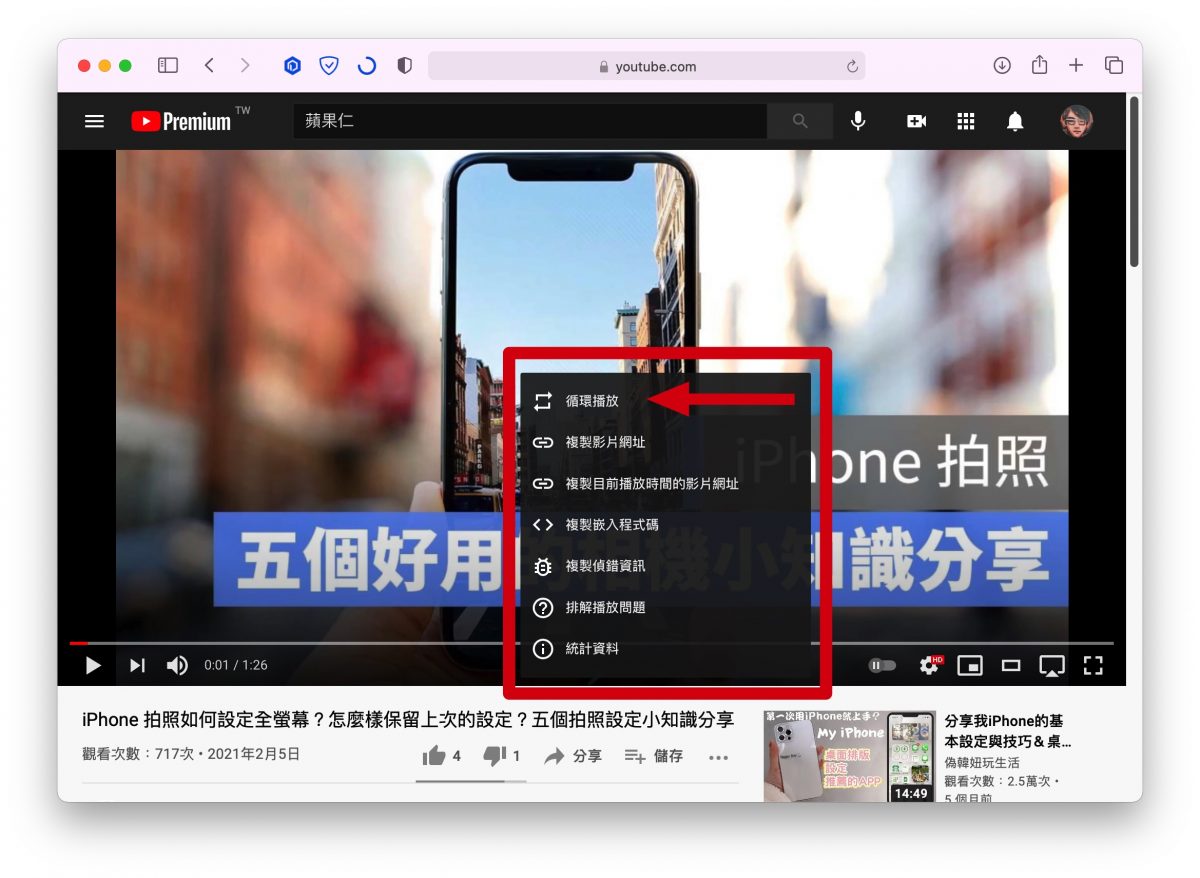Play the video
The height and width of the screenshot is (878, 1200).
tap(93, 665)
